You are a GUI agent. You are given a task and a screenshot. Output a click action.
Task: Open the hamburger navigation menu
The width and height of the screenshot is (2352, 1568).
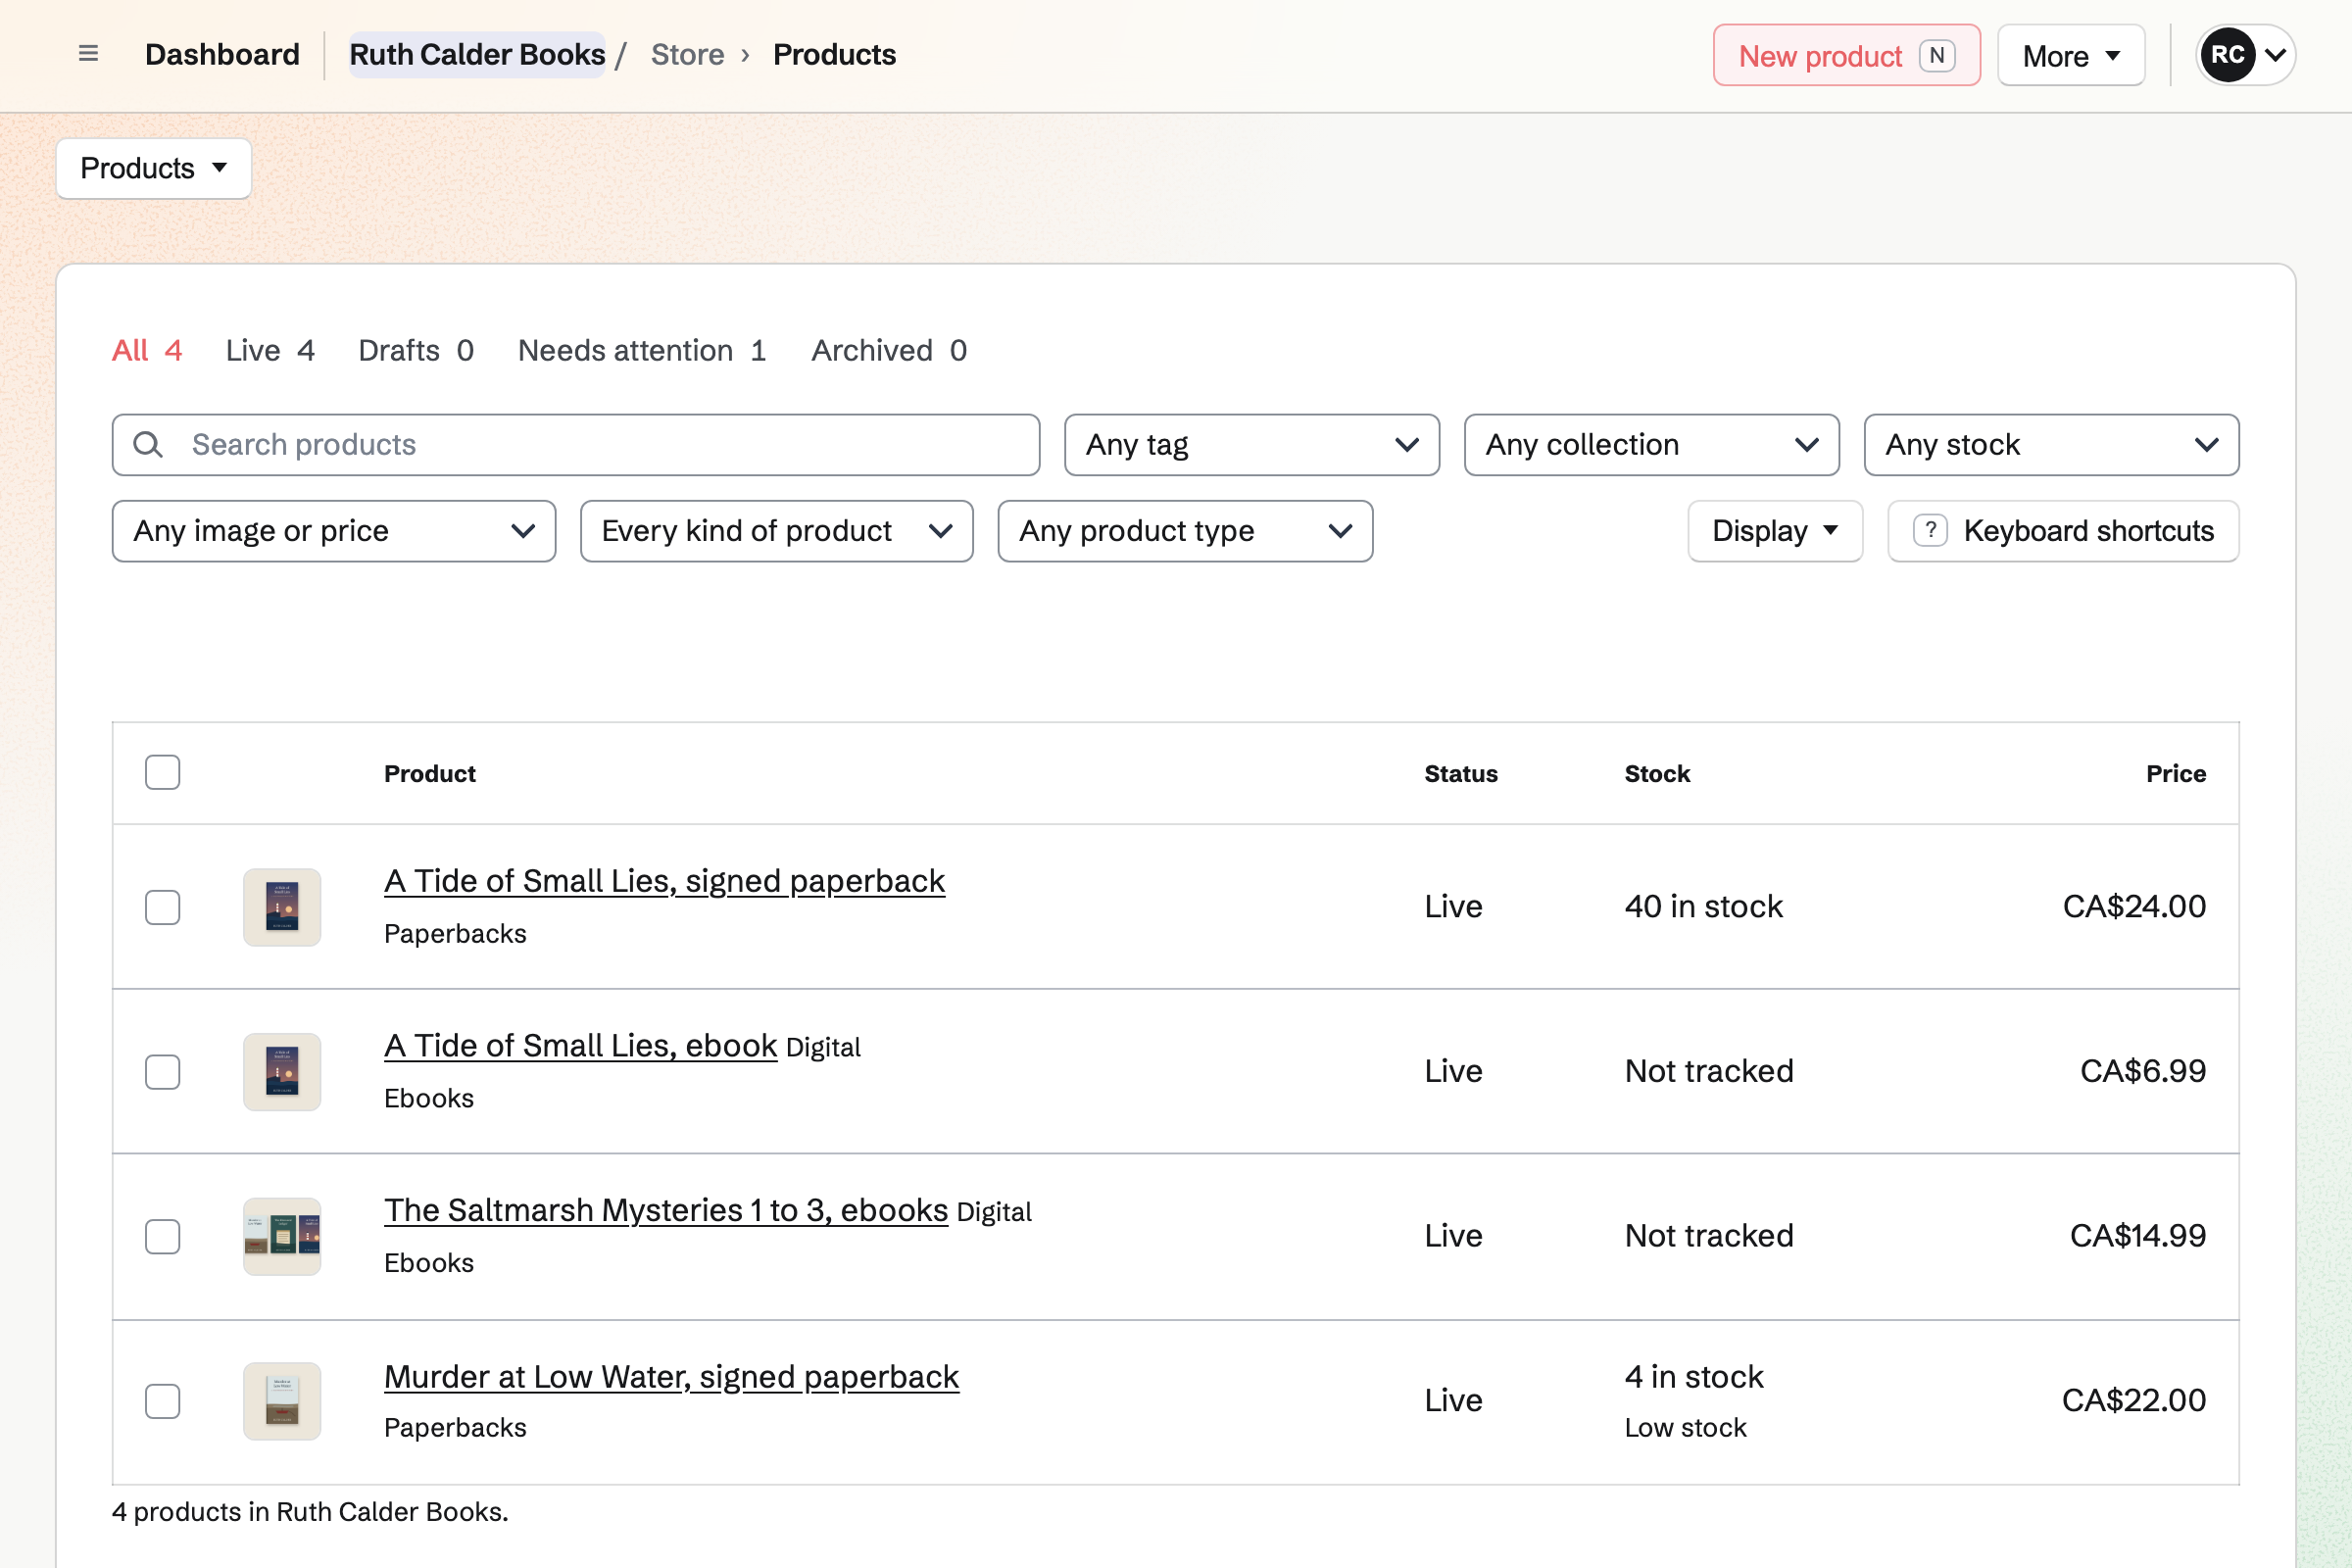[x=88, y=54]
